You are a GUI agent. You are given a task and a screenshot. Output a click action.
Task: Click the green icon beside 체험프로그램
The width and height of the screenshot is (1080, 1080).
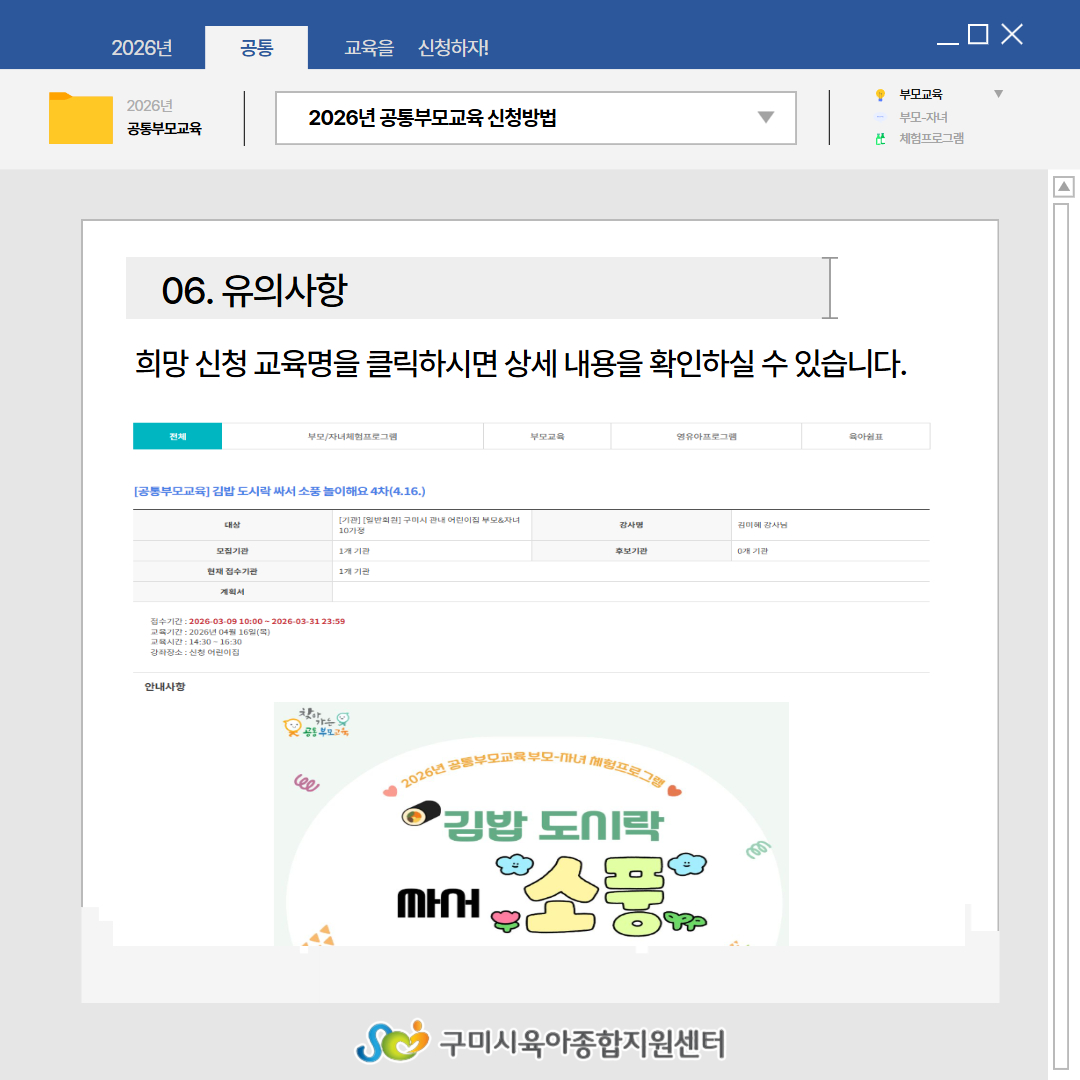(x=880, y=139)
